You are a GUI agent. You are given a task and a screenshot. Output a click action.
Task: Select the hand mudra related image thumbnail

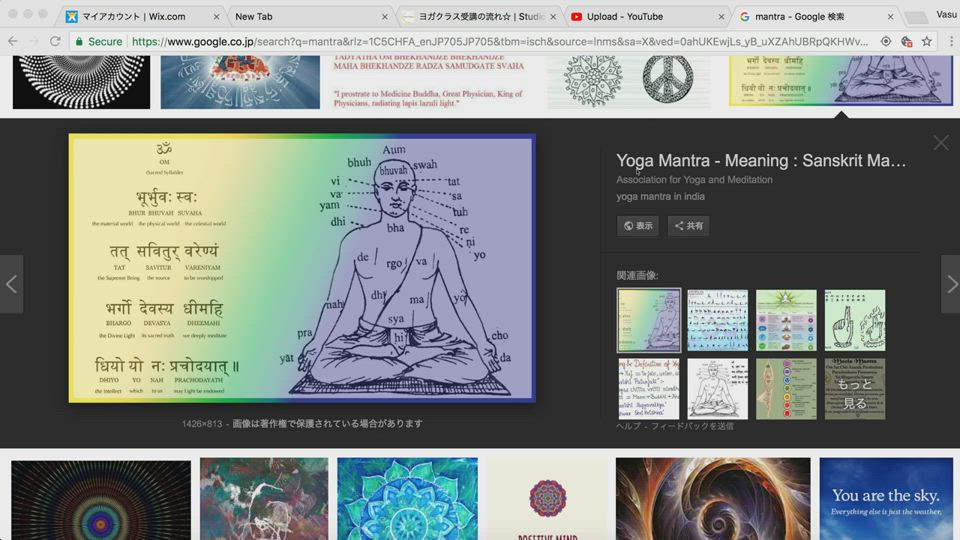[x=855, y=320]
